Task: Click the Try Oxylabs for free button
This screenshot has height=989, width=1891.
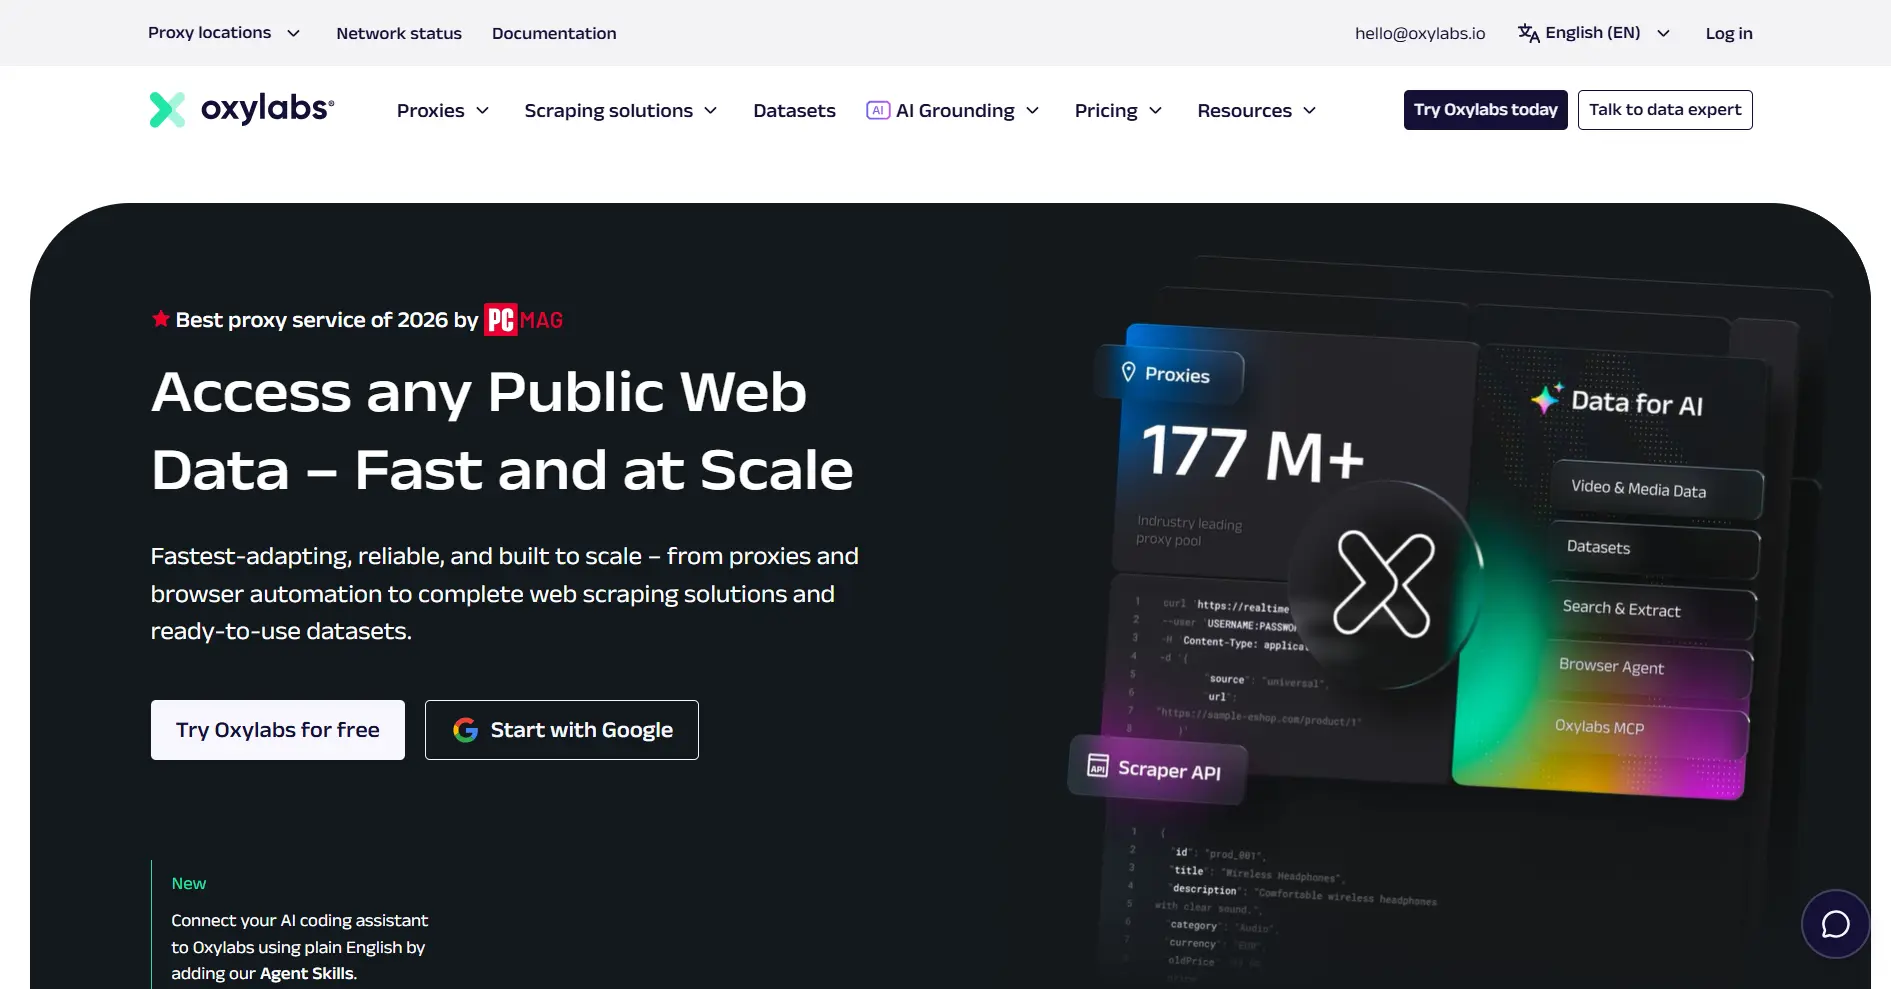Action: pos(278,730)
